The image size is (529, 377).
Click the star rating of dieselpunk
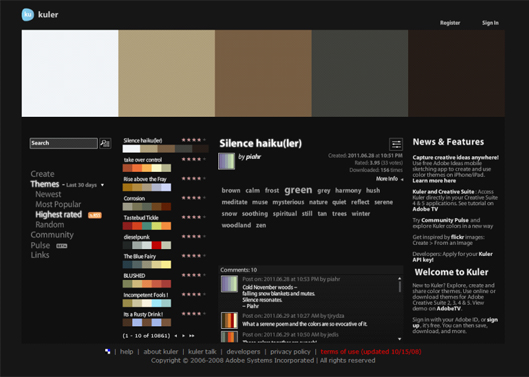[194, 236]
